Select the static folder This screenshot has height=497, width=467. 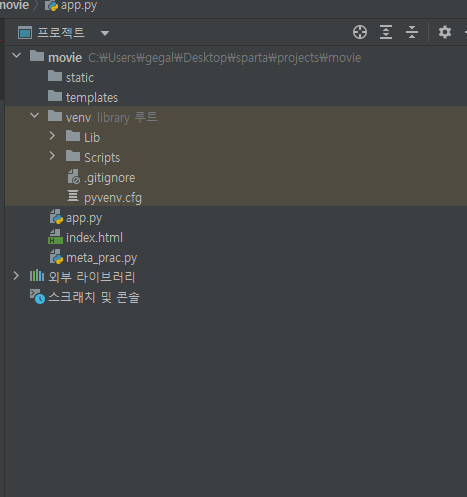tap(80, 78)
